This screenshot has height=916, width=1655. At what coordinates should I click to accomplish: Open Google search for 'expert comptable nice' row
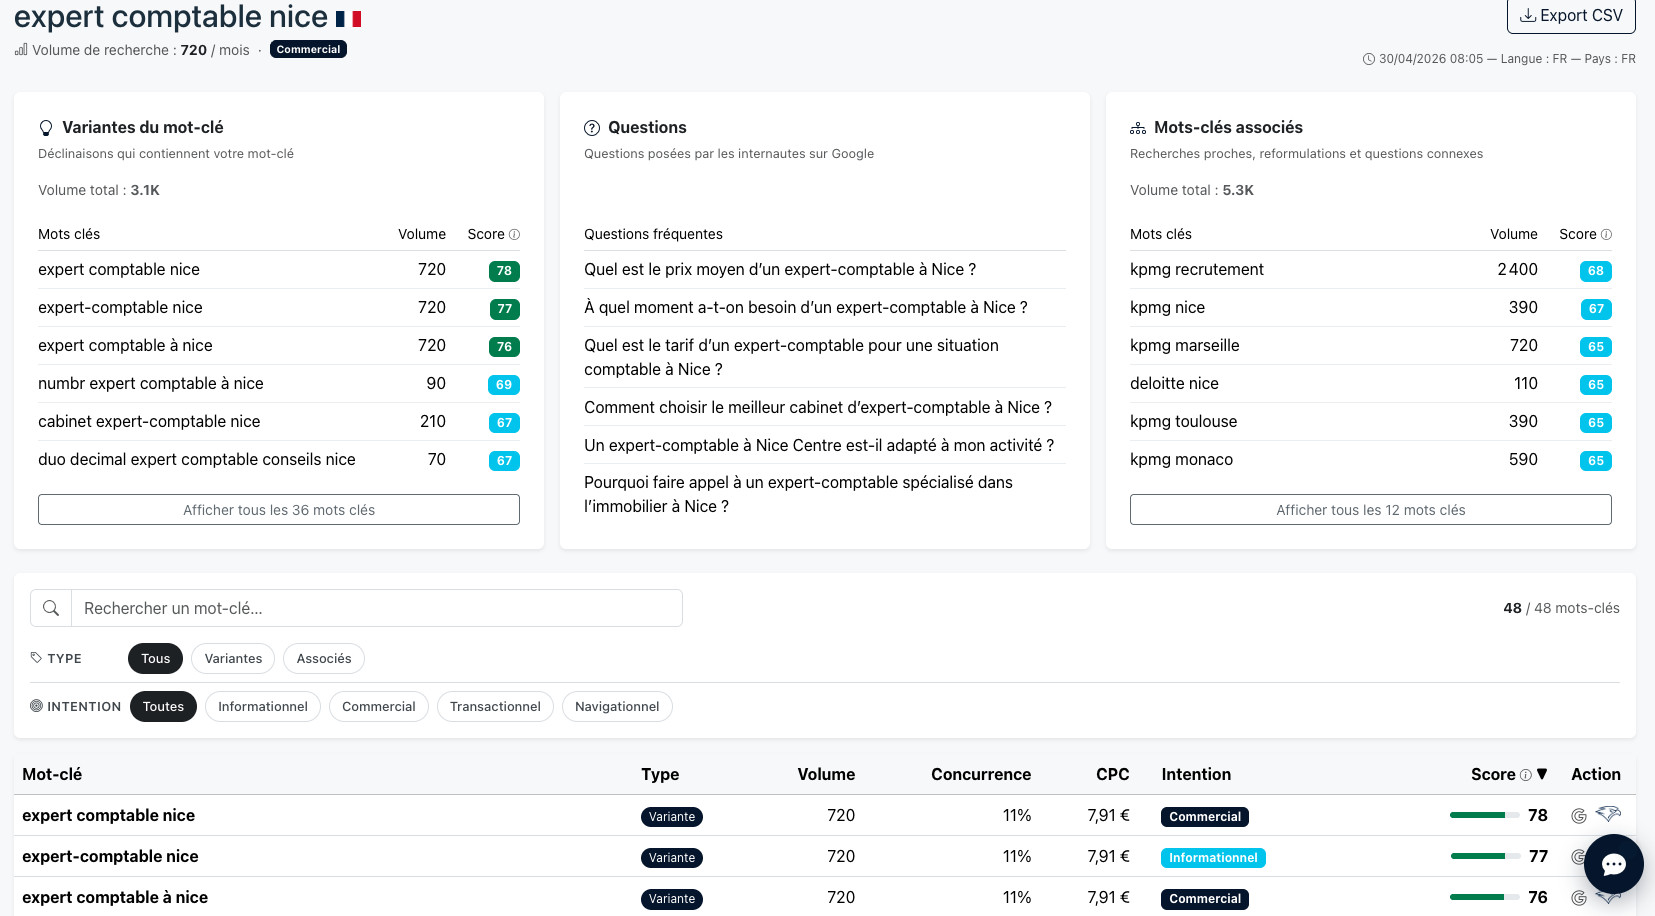1579,816
